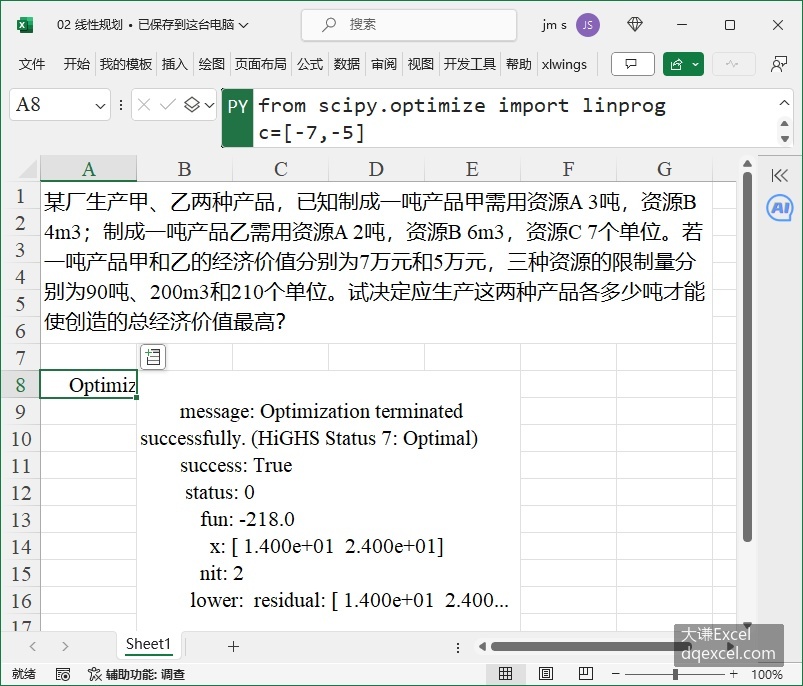803x686 pixels.
Task: Switch to the 帮助 tab
Action: [x=519, y=64]
